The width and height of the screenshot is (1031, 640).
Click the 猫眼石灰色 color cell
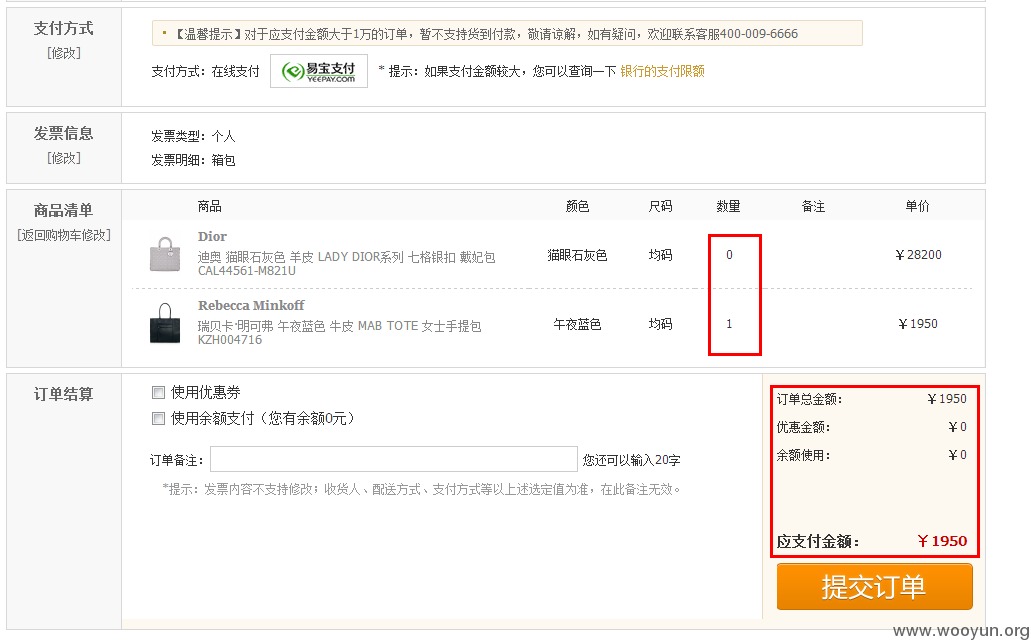[x=577, y=255]
